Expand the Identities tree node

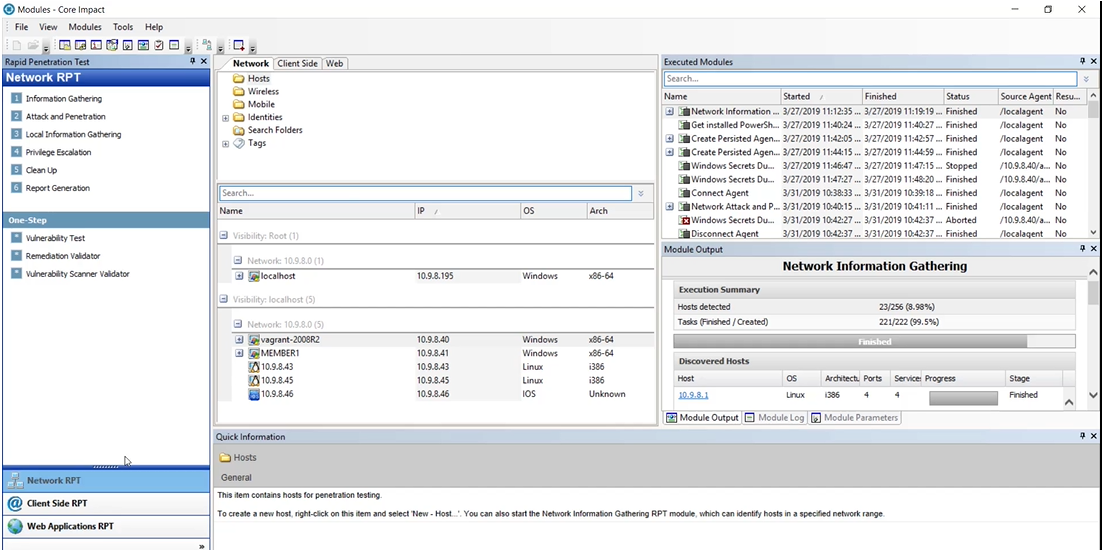(226, 117)
